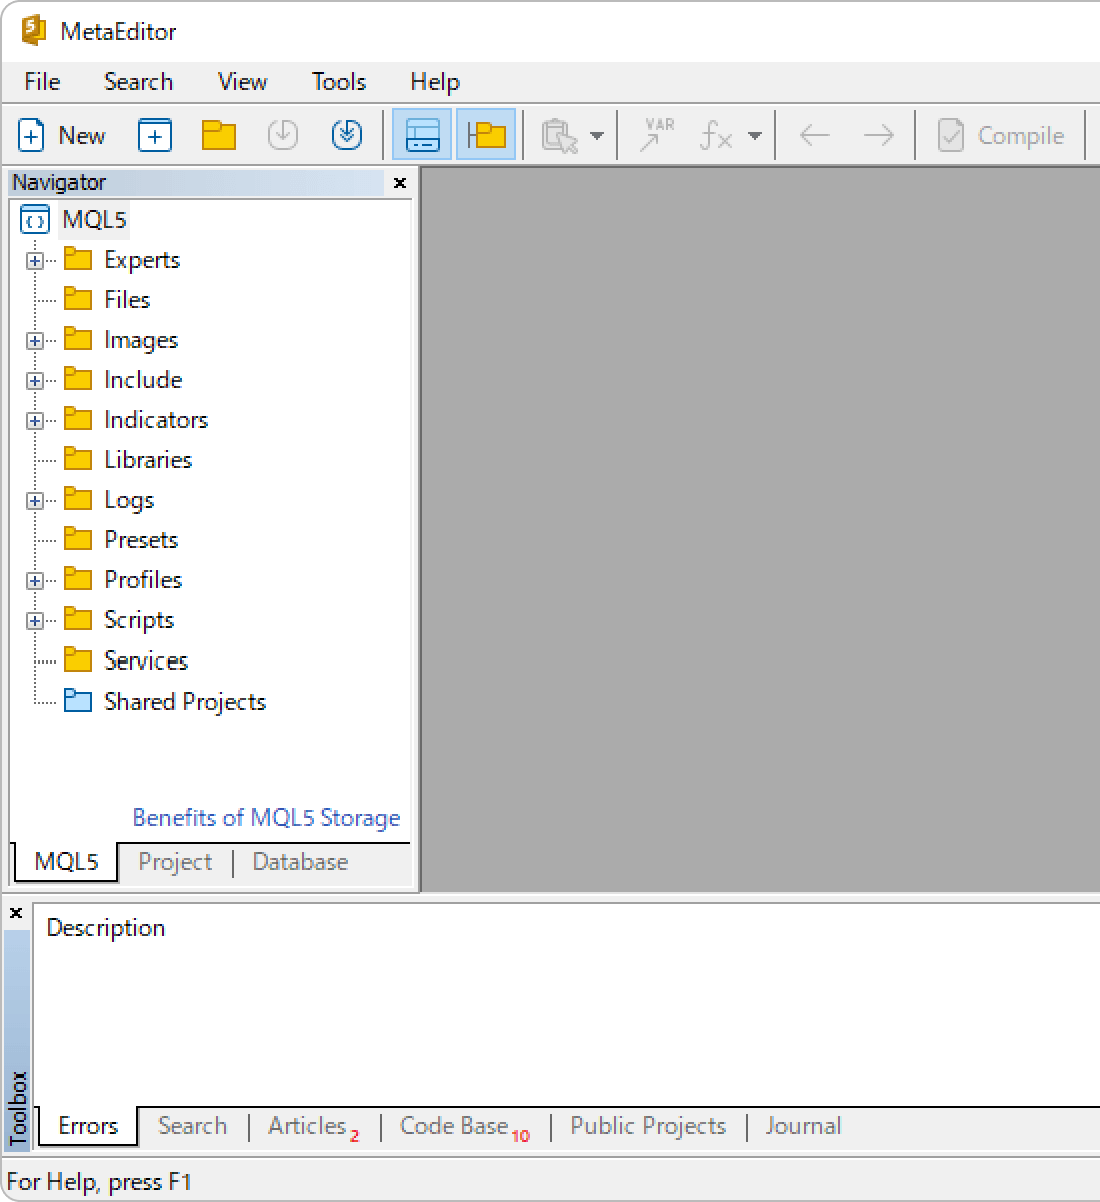Open the File menu
The height and width of the screenshot is (1202, 1100).
42,82
